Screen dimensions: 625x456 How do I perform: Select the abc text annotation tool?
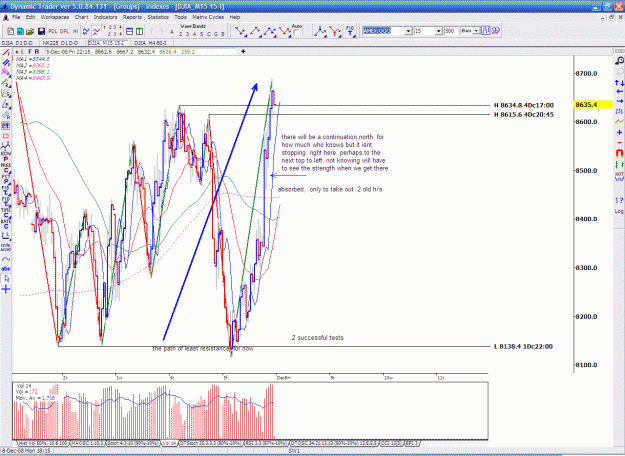6,269
